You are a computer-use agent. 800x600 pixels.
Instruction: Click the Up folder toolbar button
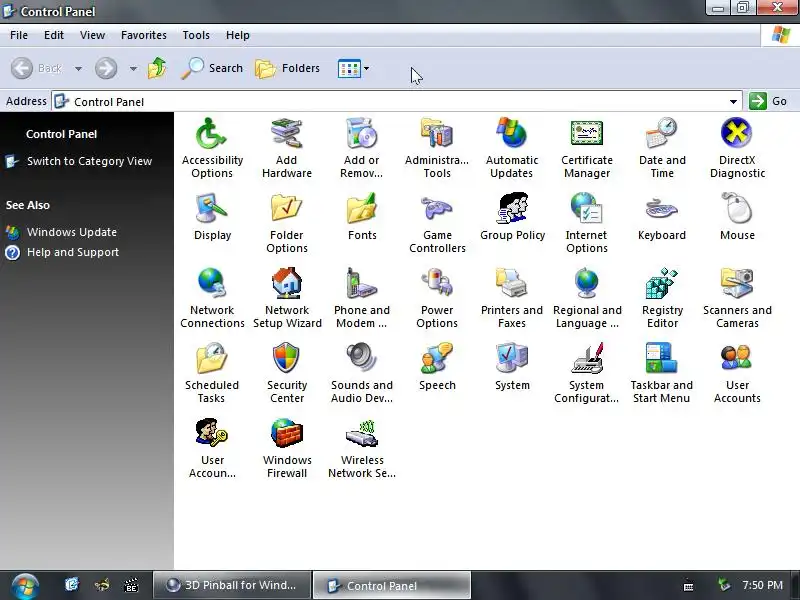pos(157,68)
